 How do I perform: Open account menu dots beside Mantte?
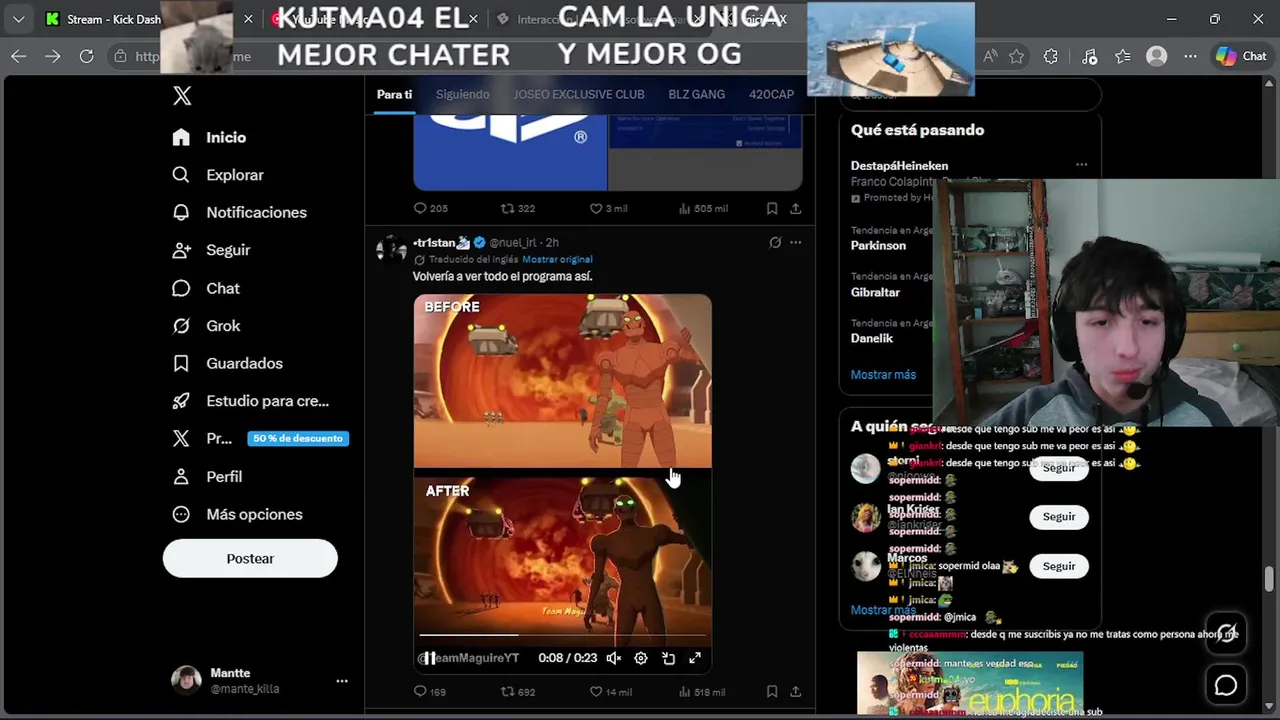click(x=342, y=681)
